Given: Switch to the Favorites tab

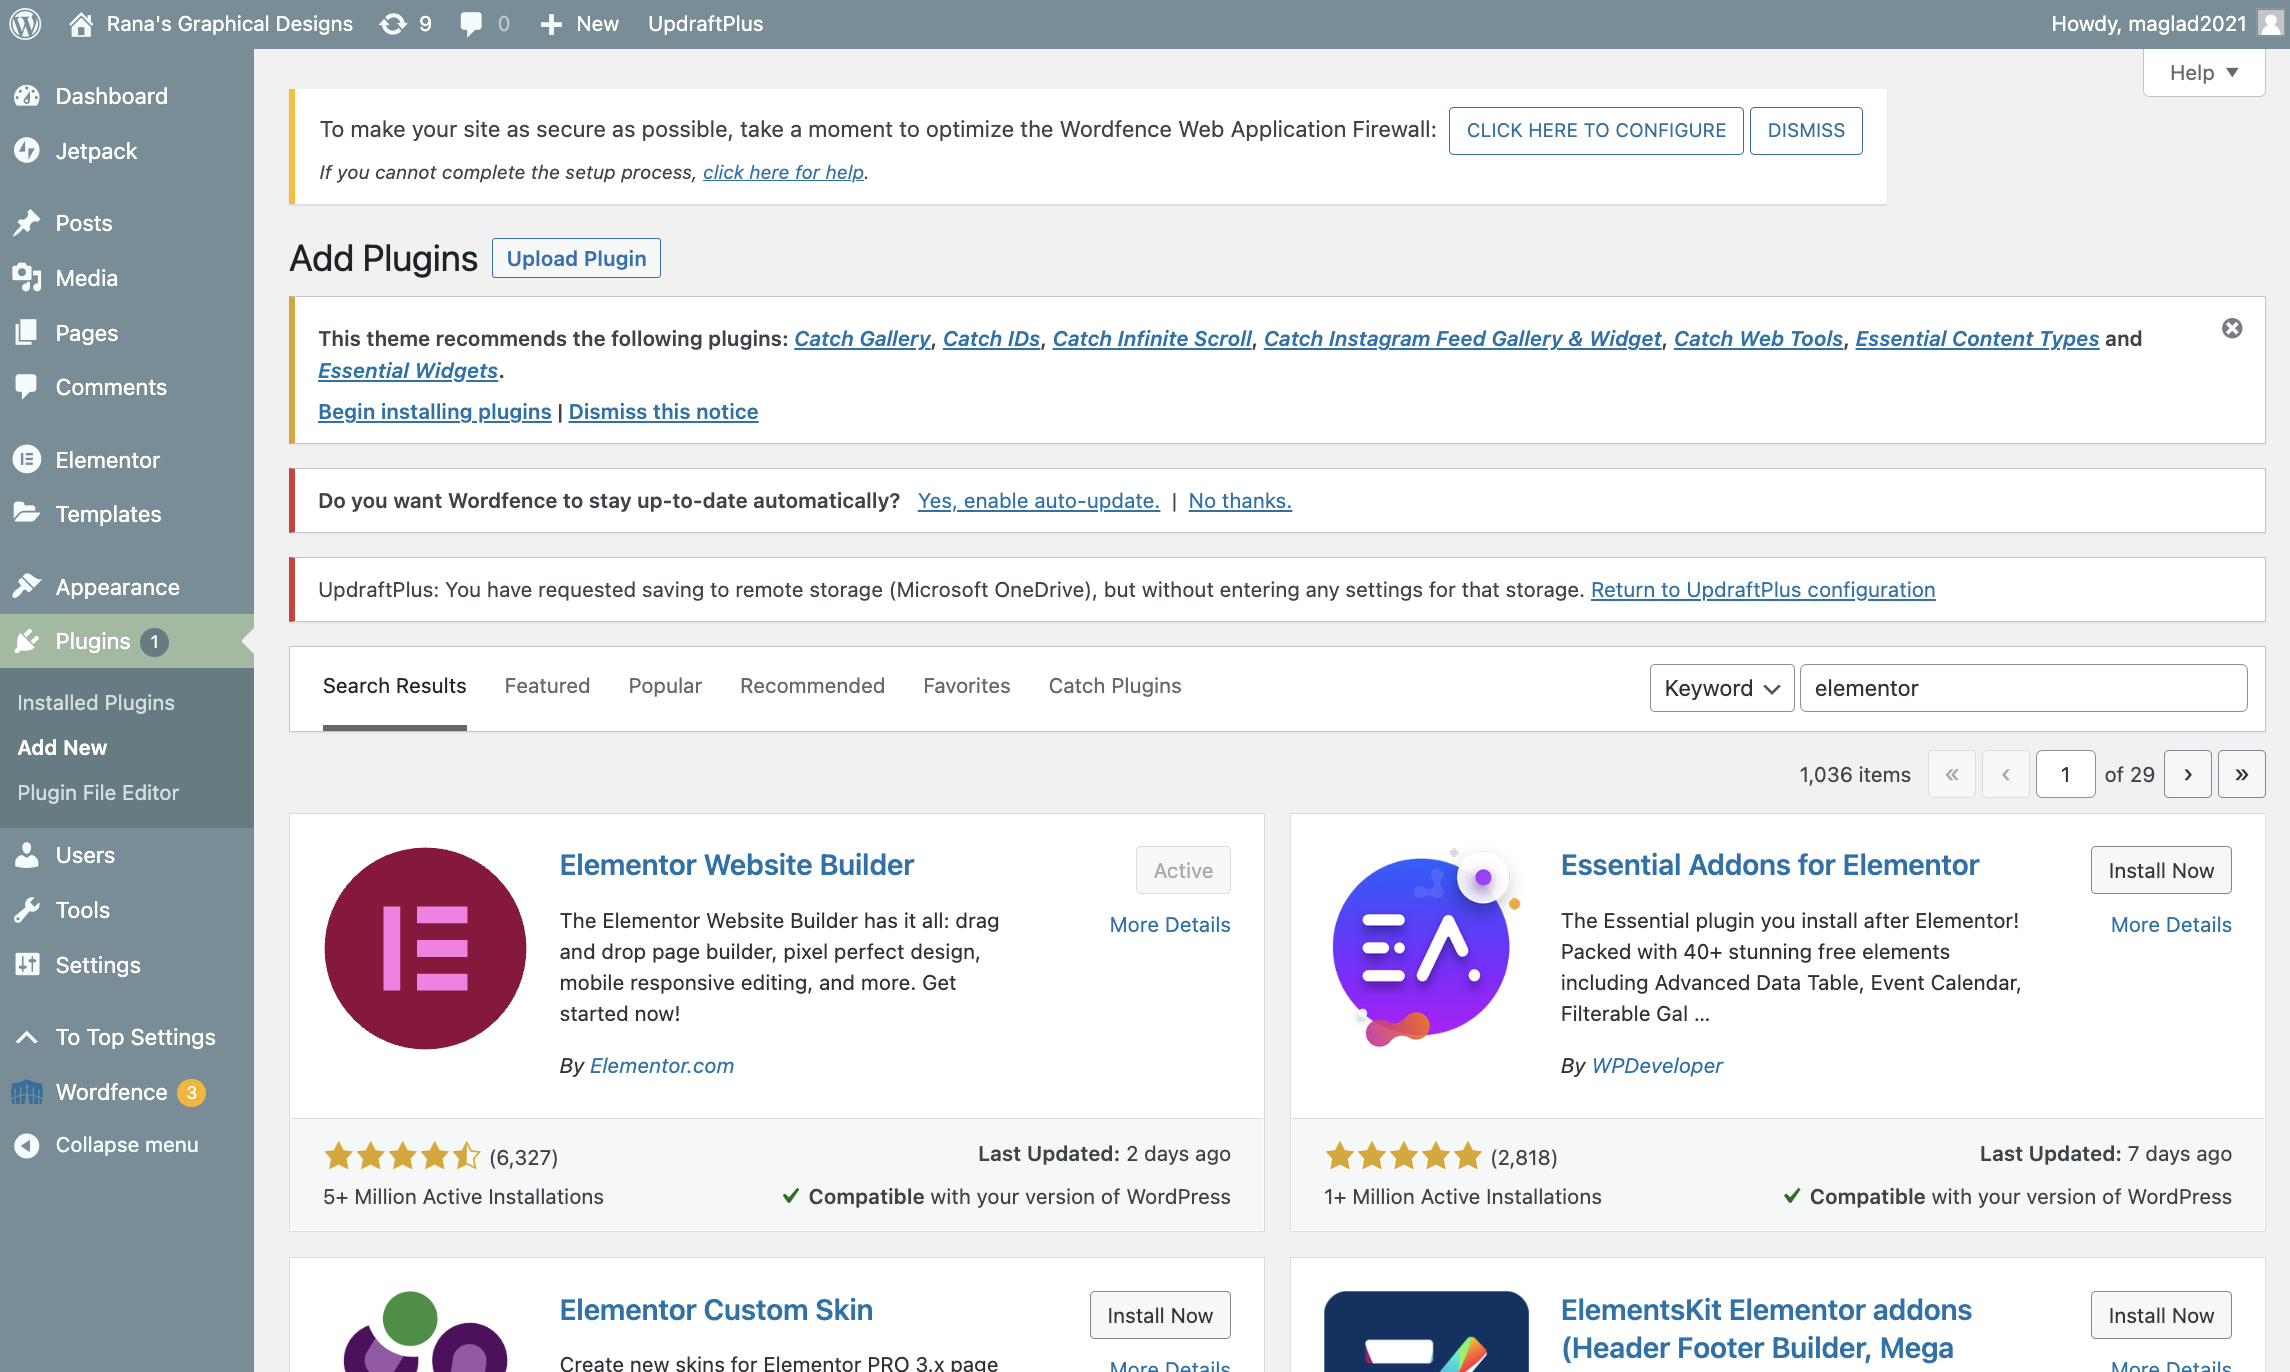Looking at the screenshot, I should coord(966,686).
